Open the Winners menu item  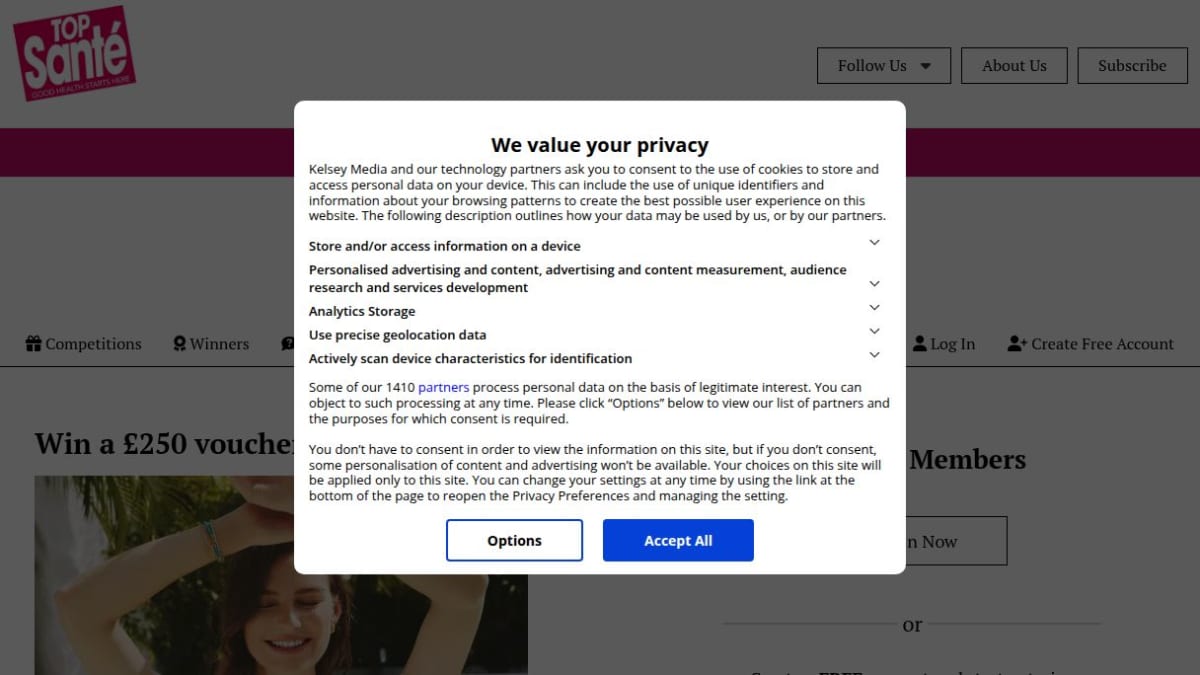click(x=211, y=343)
